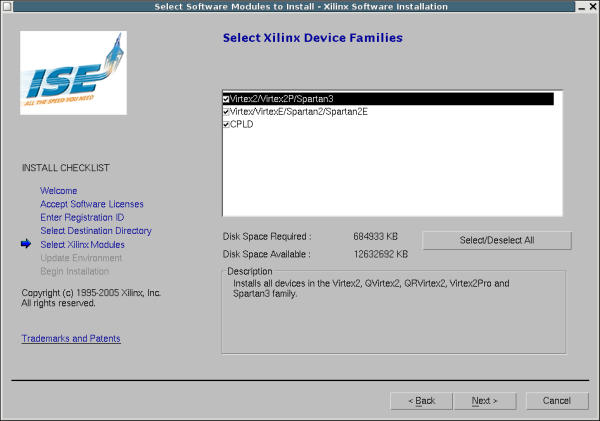Select the Virtex2/Virtex2P/Spartan3 list row
The image size is (600, 421).
coord(388,99)
